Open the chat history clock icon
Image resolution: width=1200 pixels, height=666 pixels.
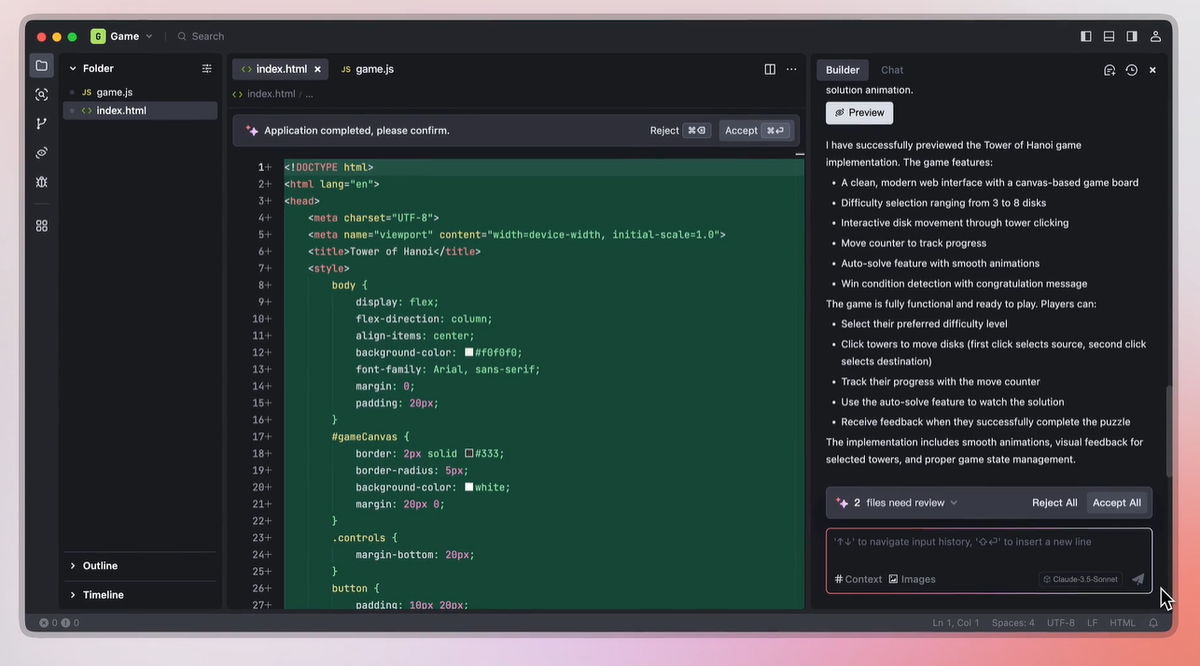tap(1131, 70)
